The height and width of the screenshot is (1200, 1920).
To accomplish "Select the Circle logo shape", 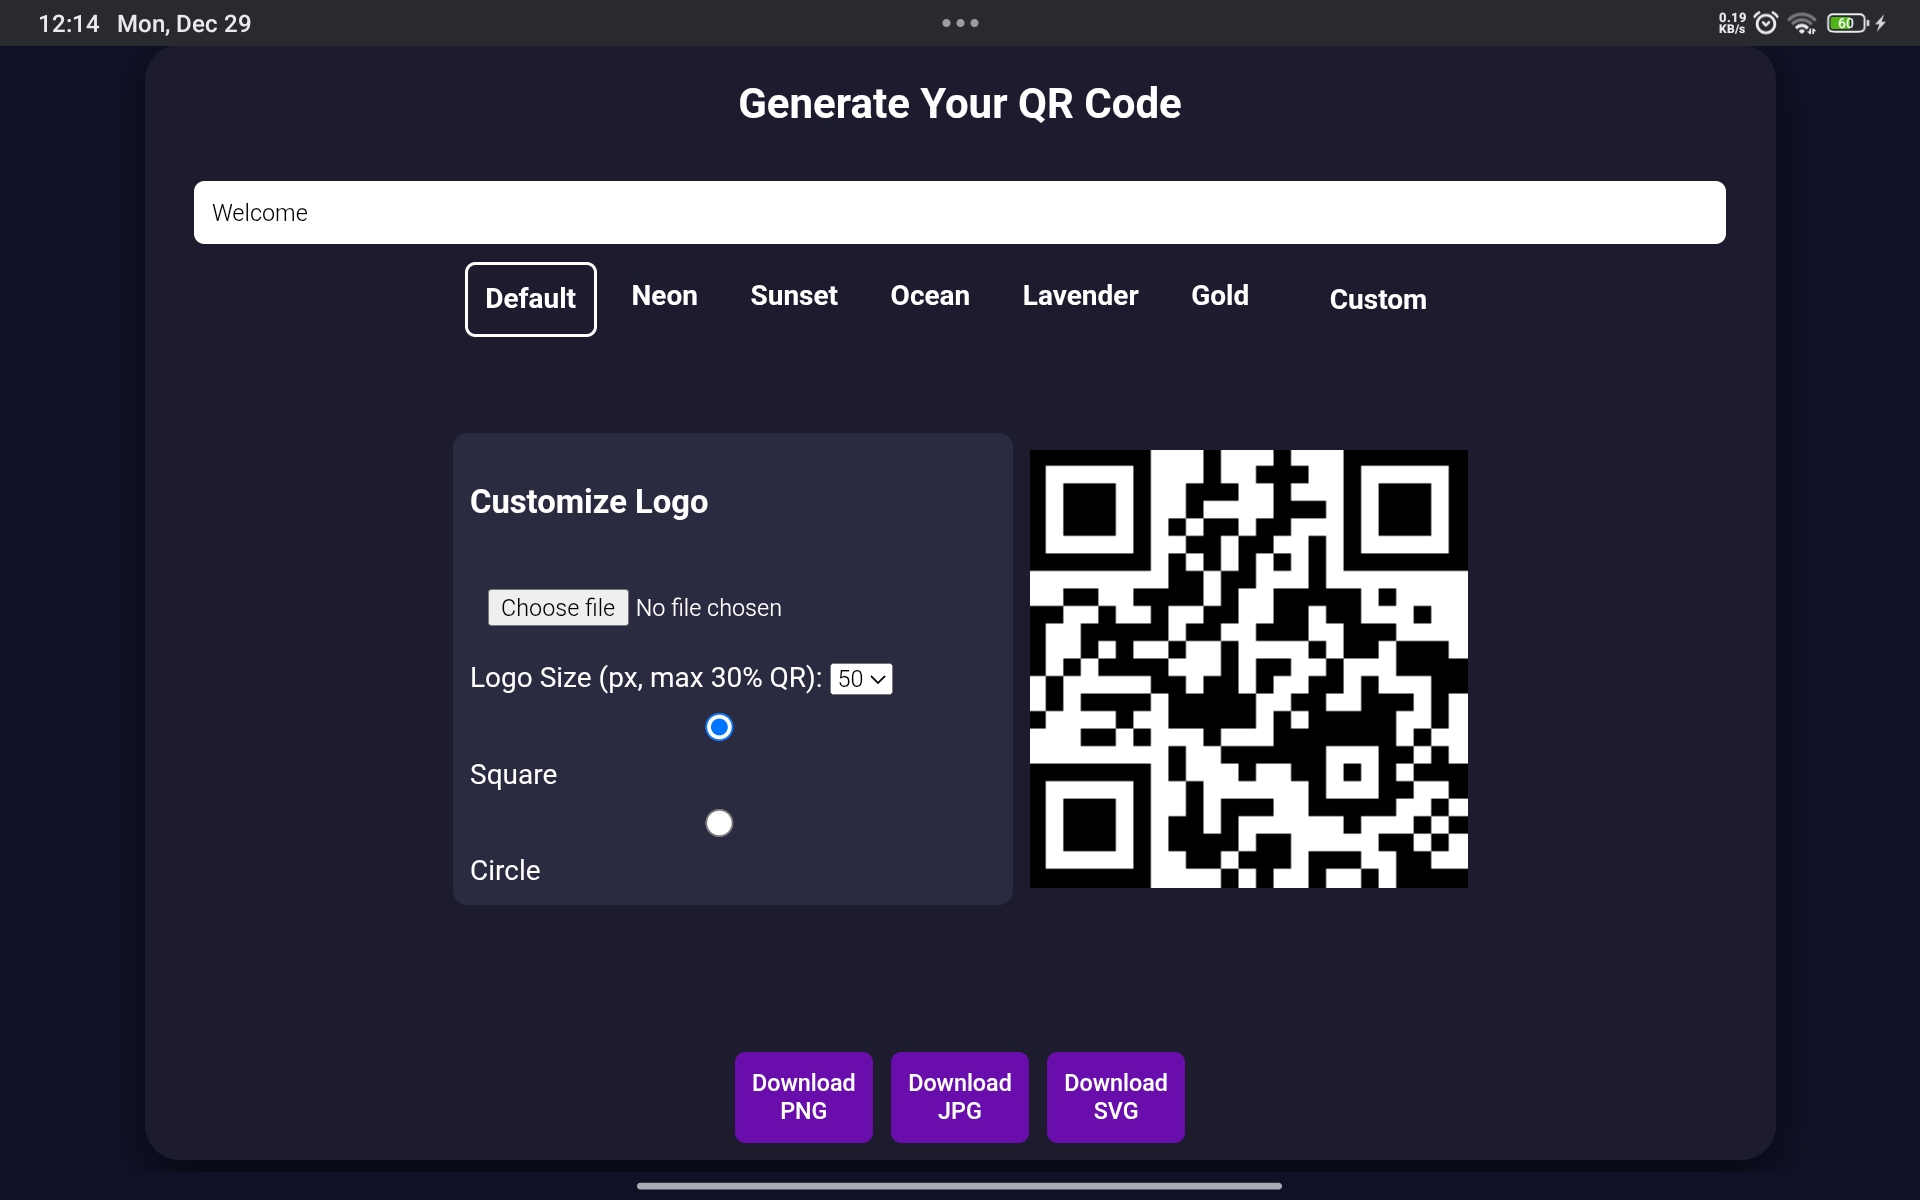I will tap(719, 822).
